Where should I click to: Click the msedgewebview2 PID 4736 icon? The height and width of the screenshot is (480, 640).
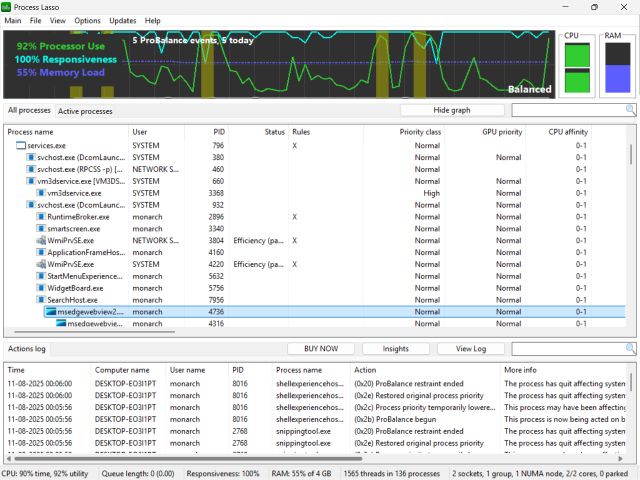pos(51,312)
